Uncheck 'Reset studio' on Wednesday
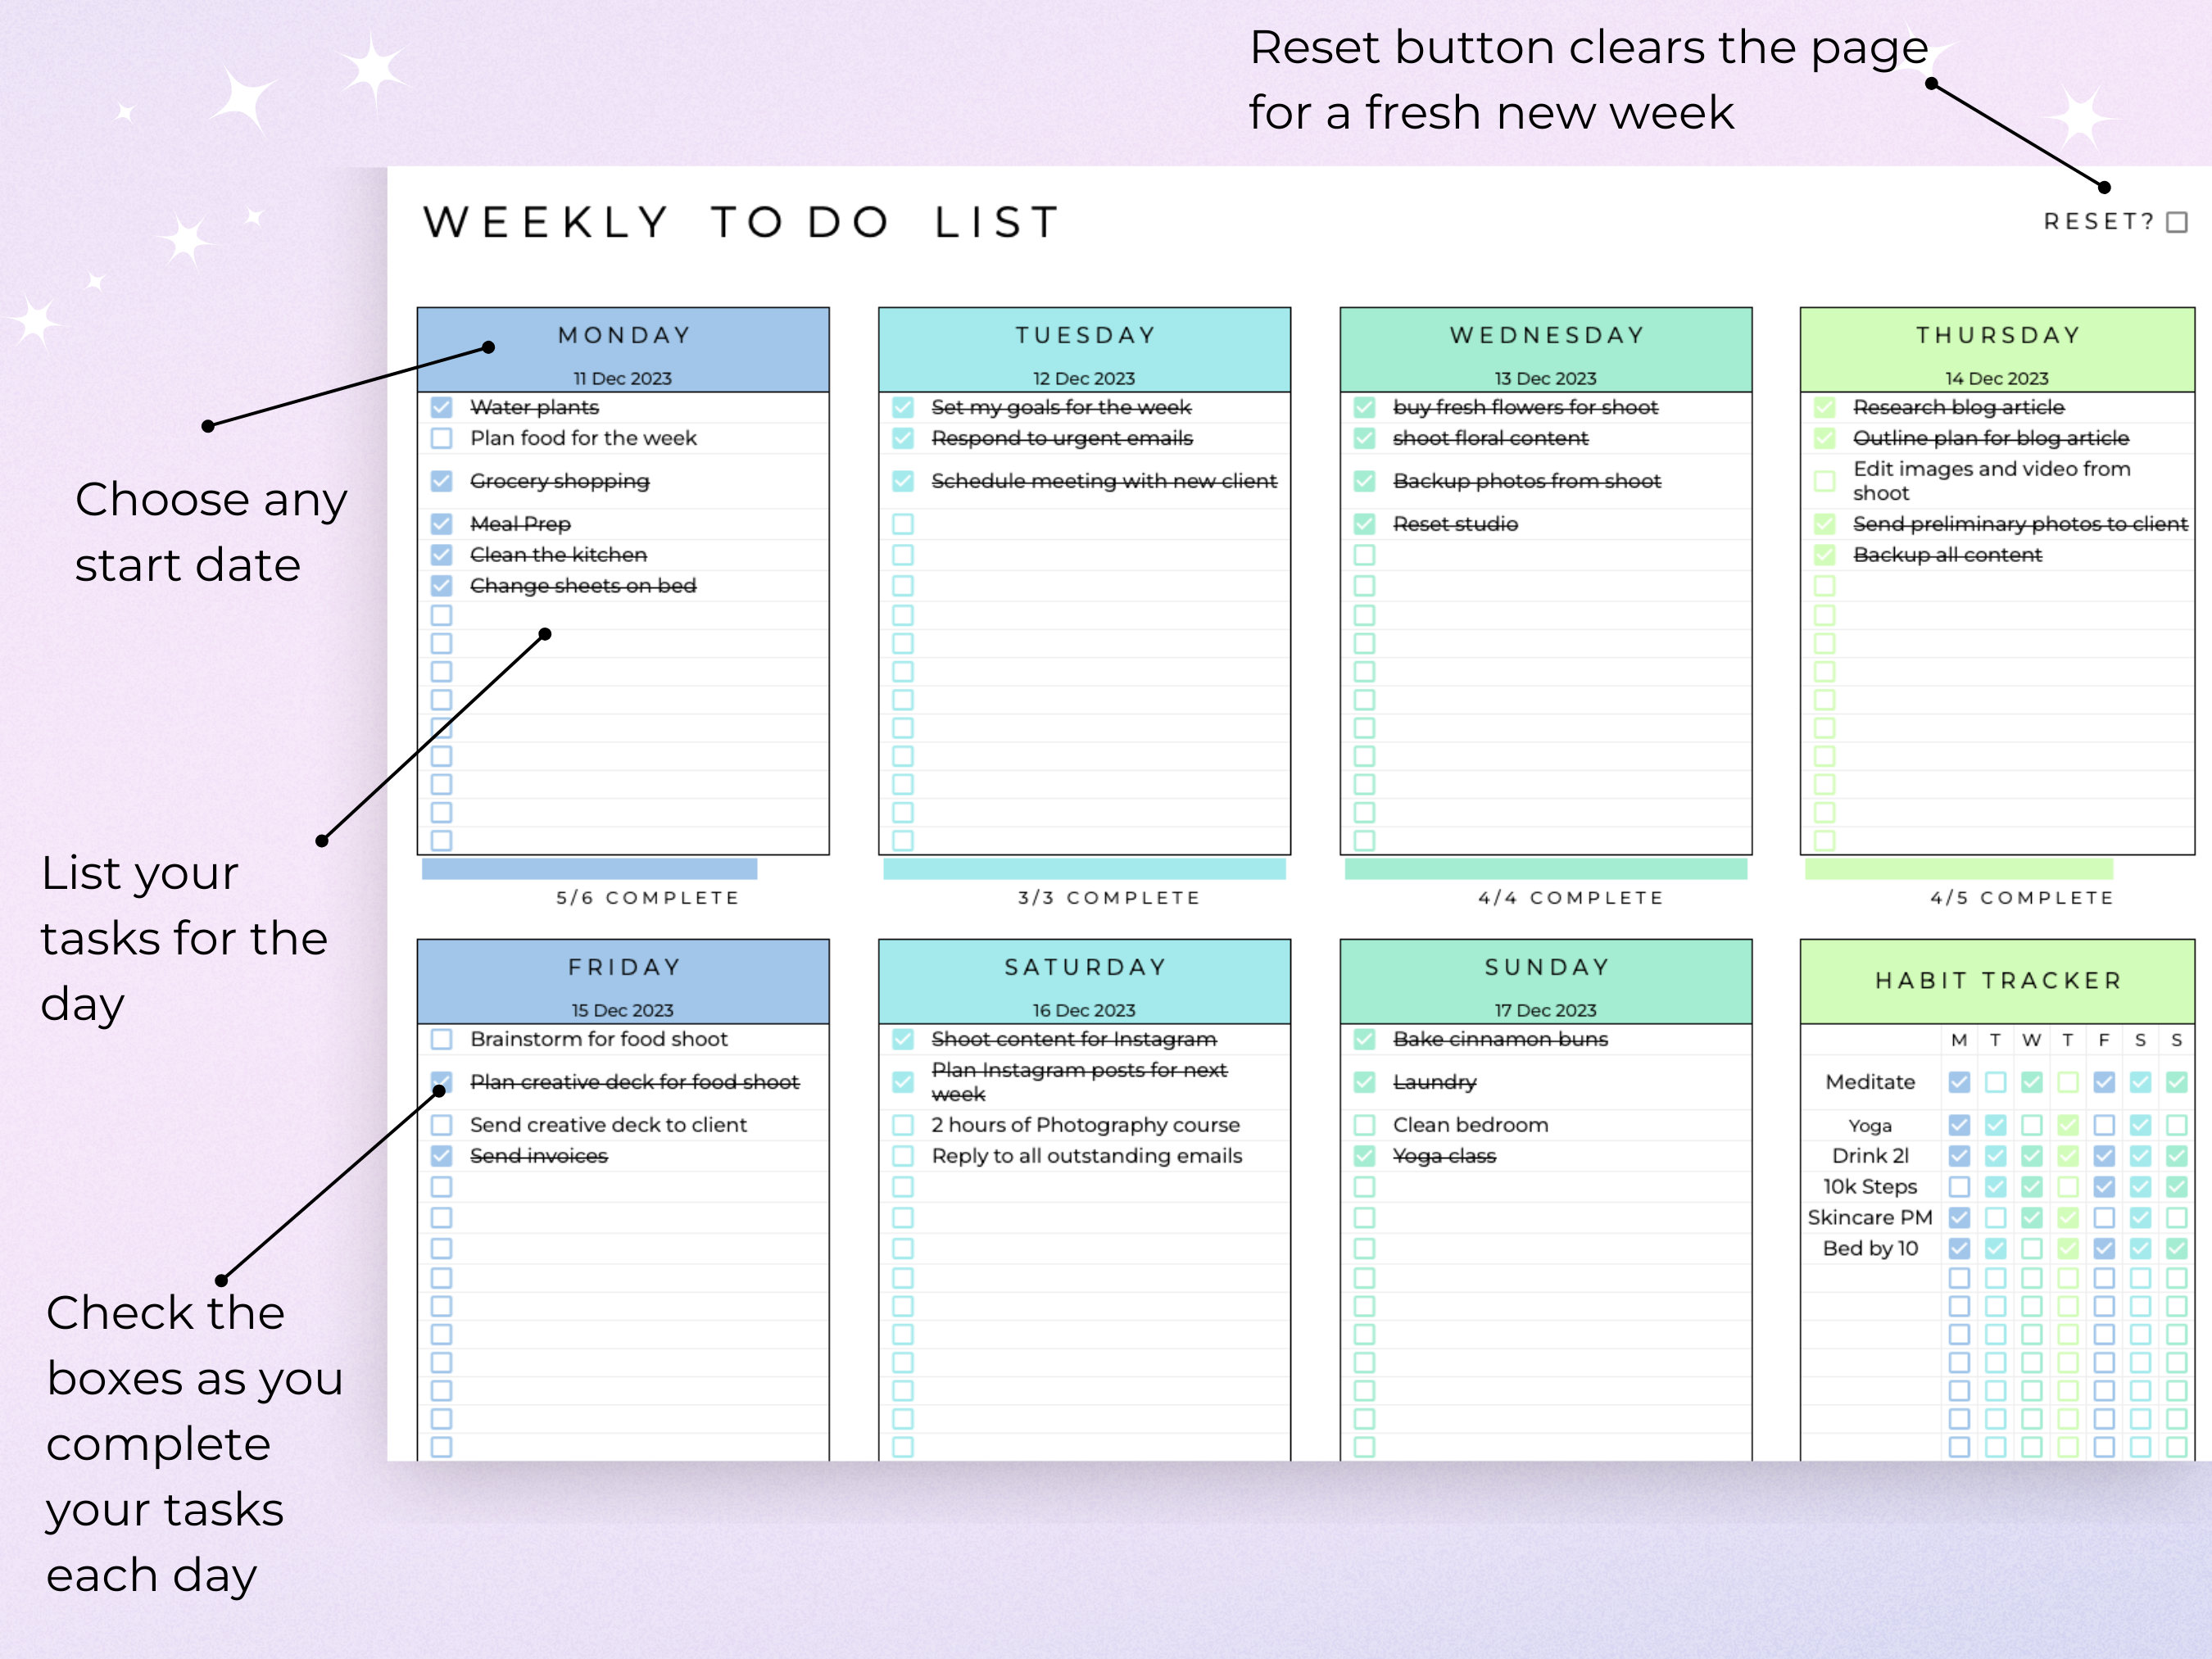Image resolution: width=2212 pixels, height=1659 pixels. tap(1364, 523)
